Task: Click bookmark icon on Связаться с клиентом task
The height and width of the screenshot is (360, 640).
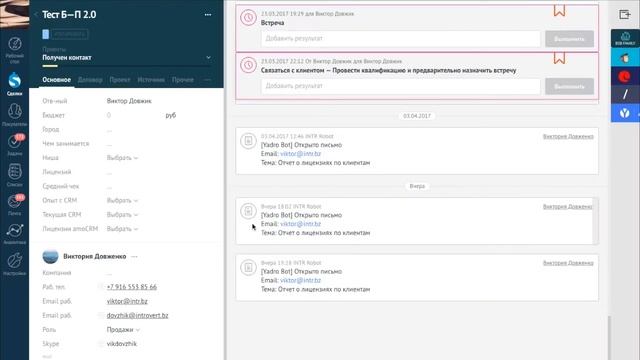Action: pyautogui.click(x=559, y=58)
